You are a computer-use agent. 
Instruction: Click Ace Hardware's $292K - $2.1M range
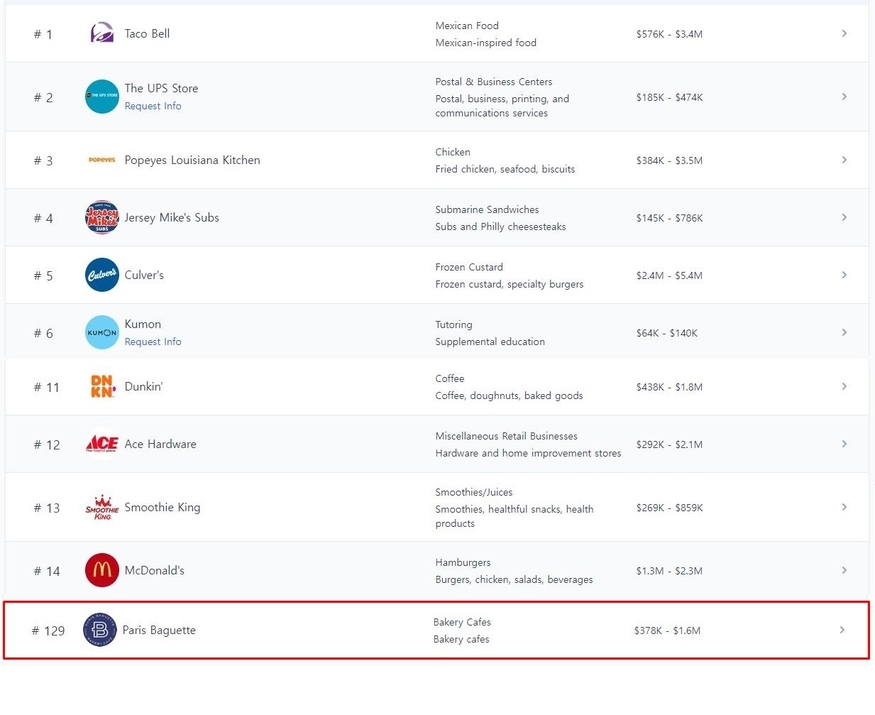point(669,444)
